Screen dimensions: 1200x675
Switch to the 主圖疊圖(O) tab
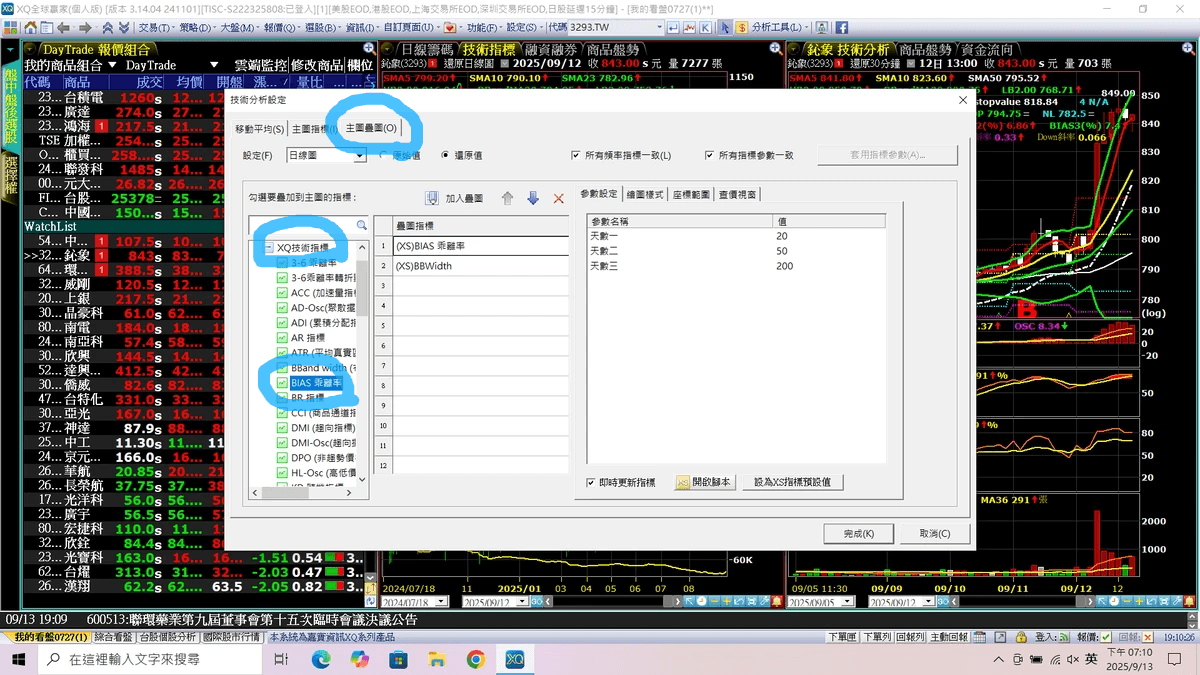click(371, 128)
